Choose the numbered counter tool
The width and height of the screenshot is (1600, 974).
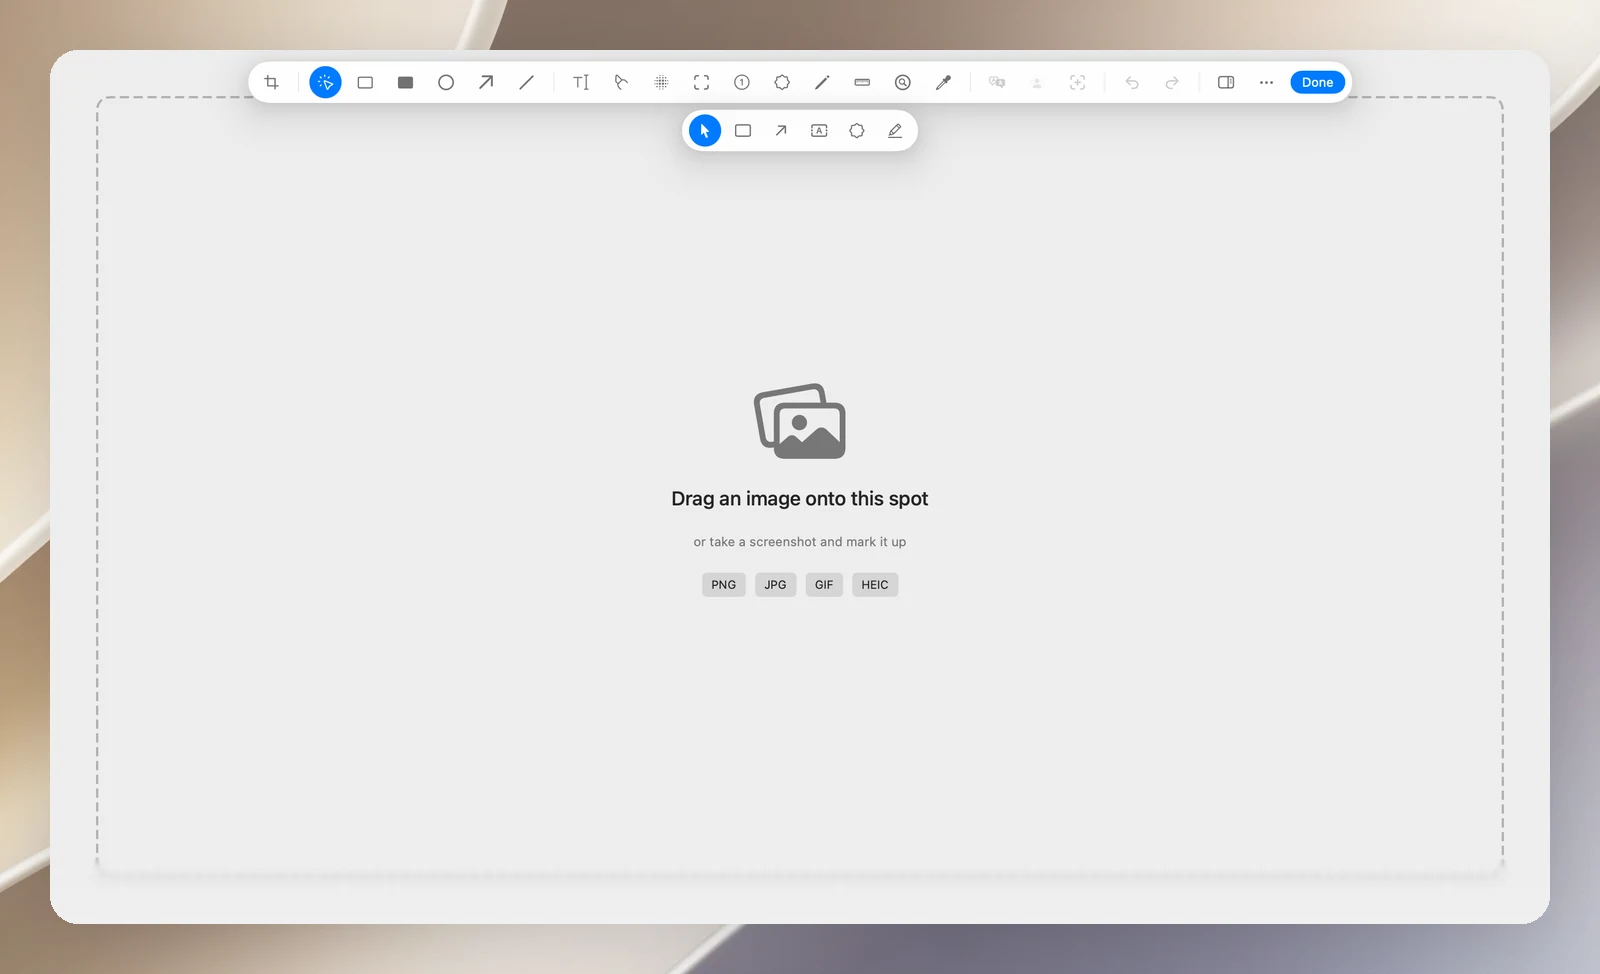coord(742,82)
